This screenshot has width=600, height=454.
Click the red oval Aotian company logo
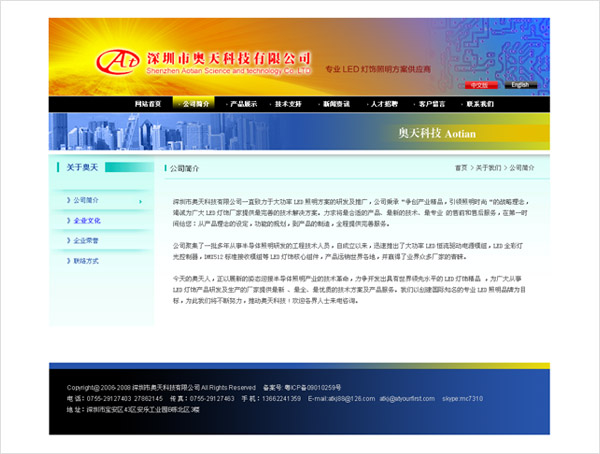click(117, 62)
